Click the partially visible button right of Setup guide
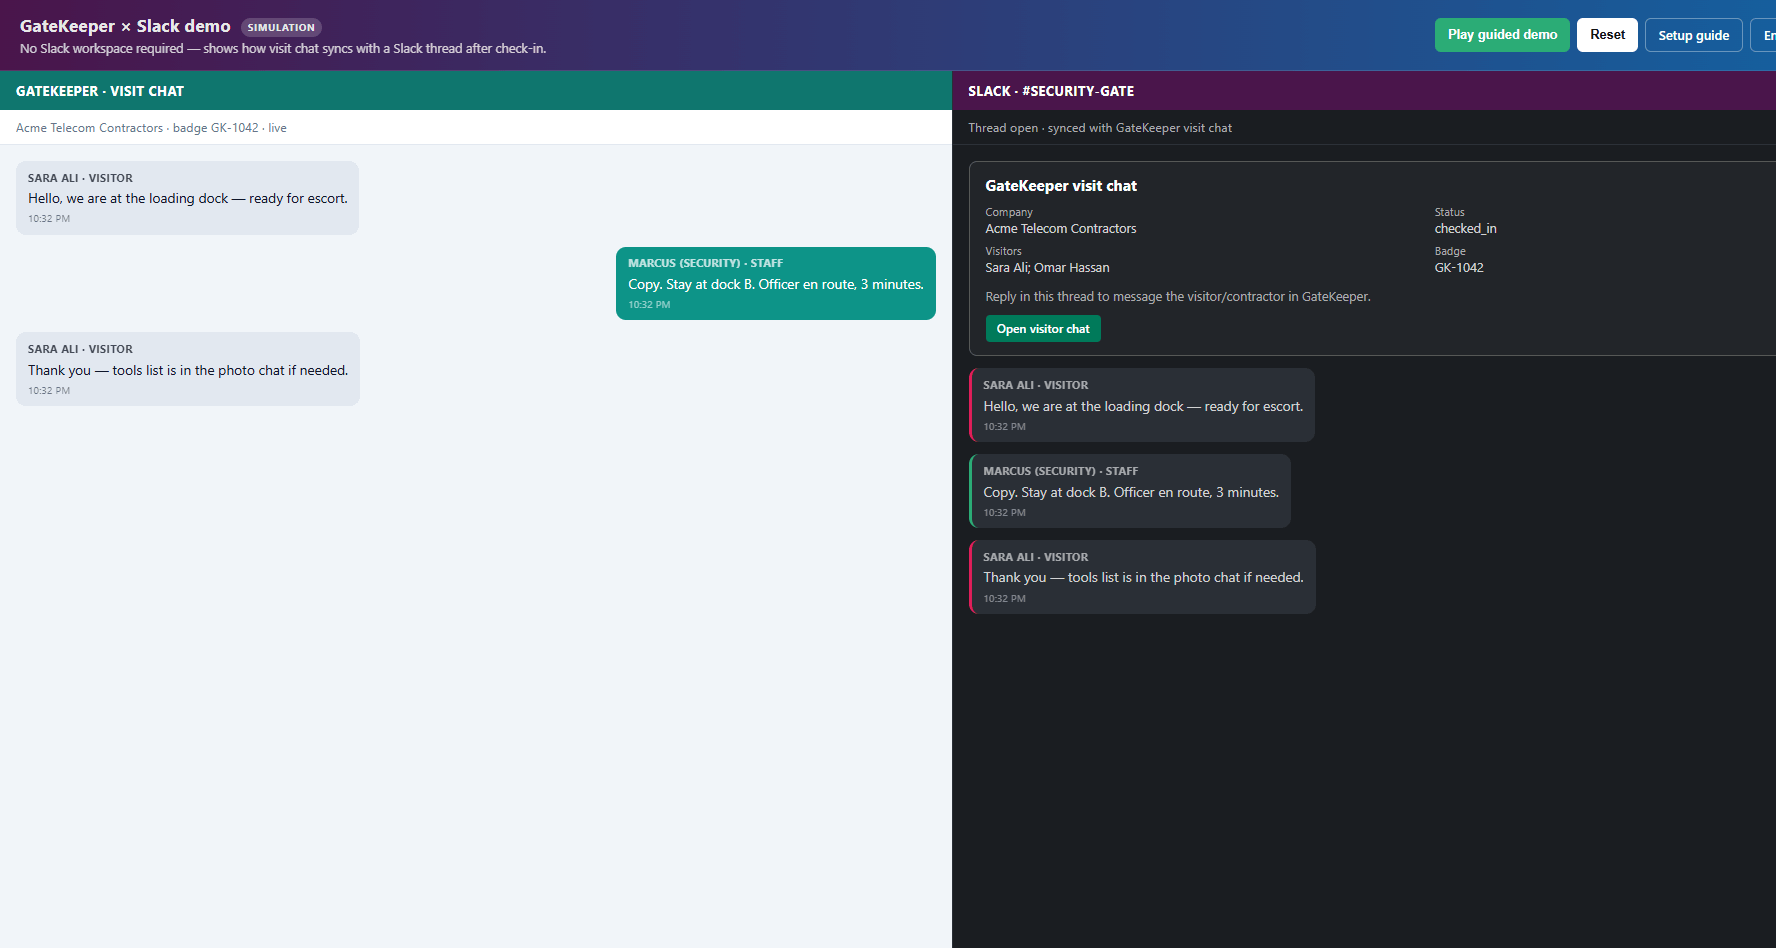This screenshot has width=1776, height=948. [1763, 35]
